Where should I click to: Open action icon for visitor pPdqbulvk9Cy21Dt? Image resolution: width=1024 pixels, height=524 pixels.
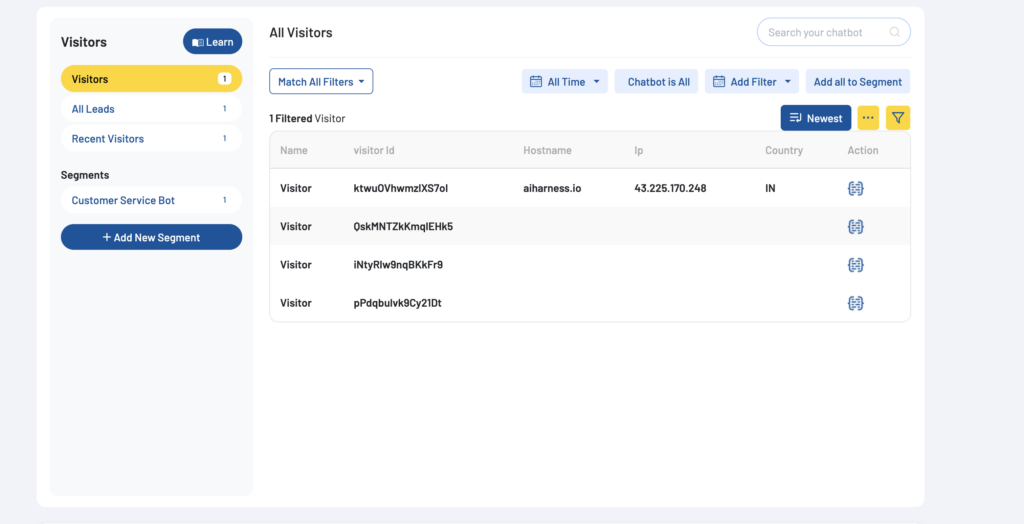(856, 303)
